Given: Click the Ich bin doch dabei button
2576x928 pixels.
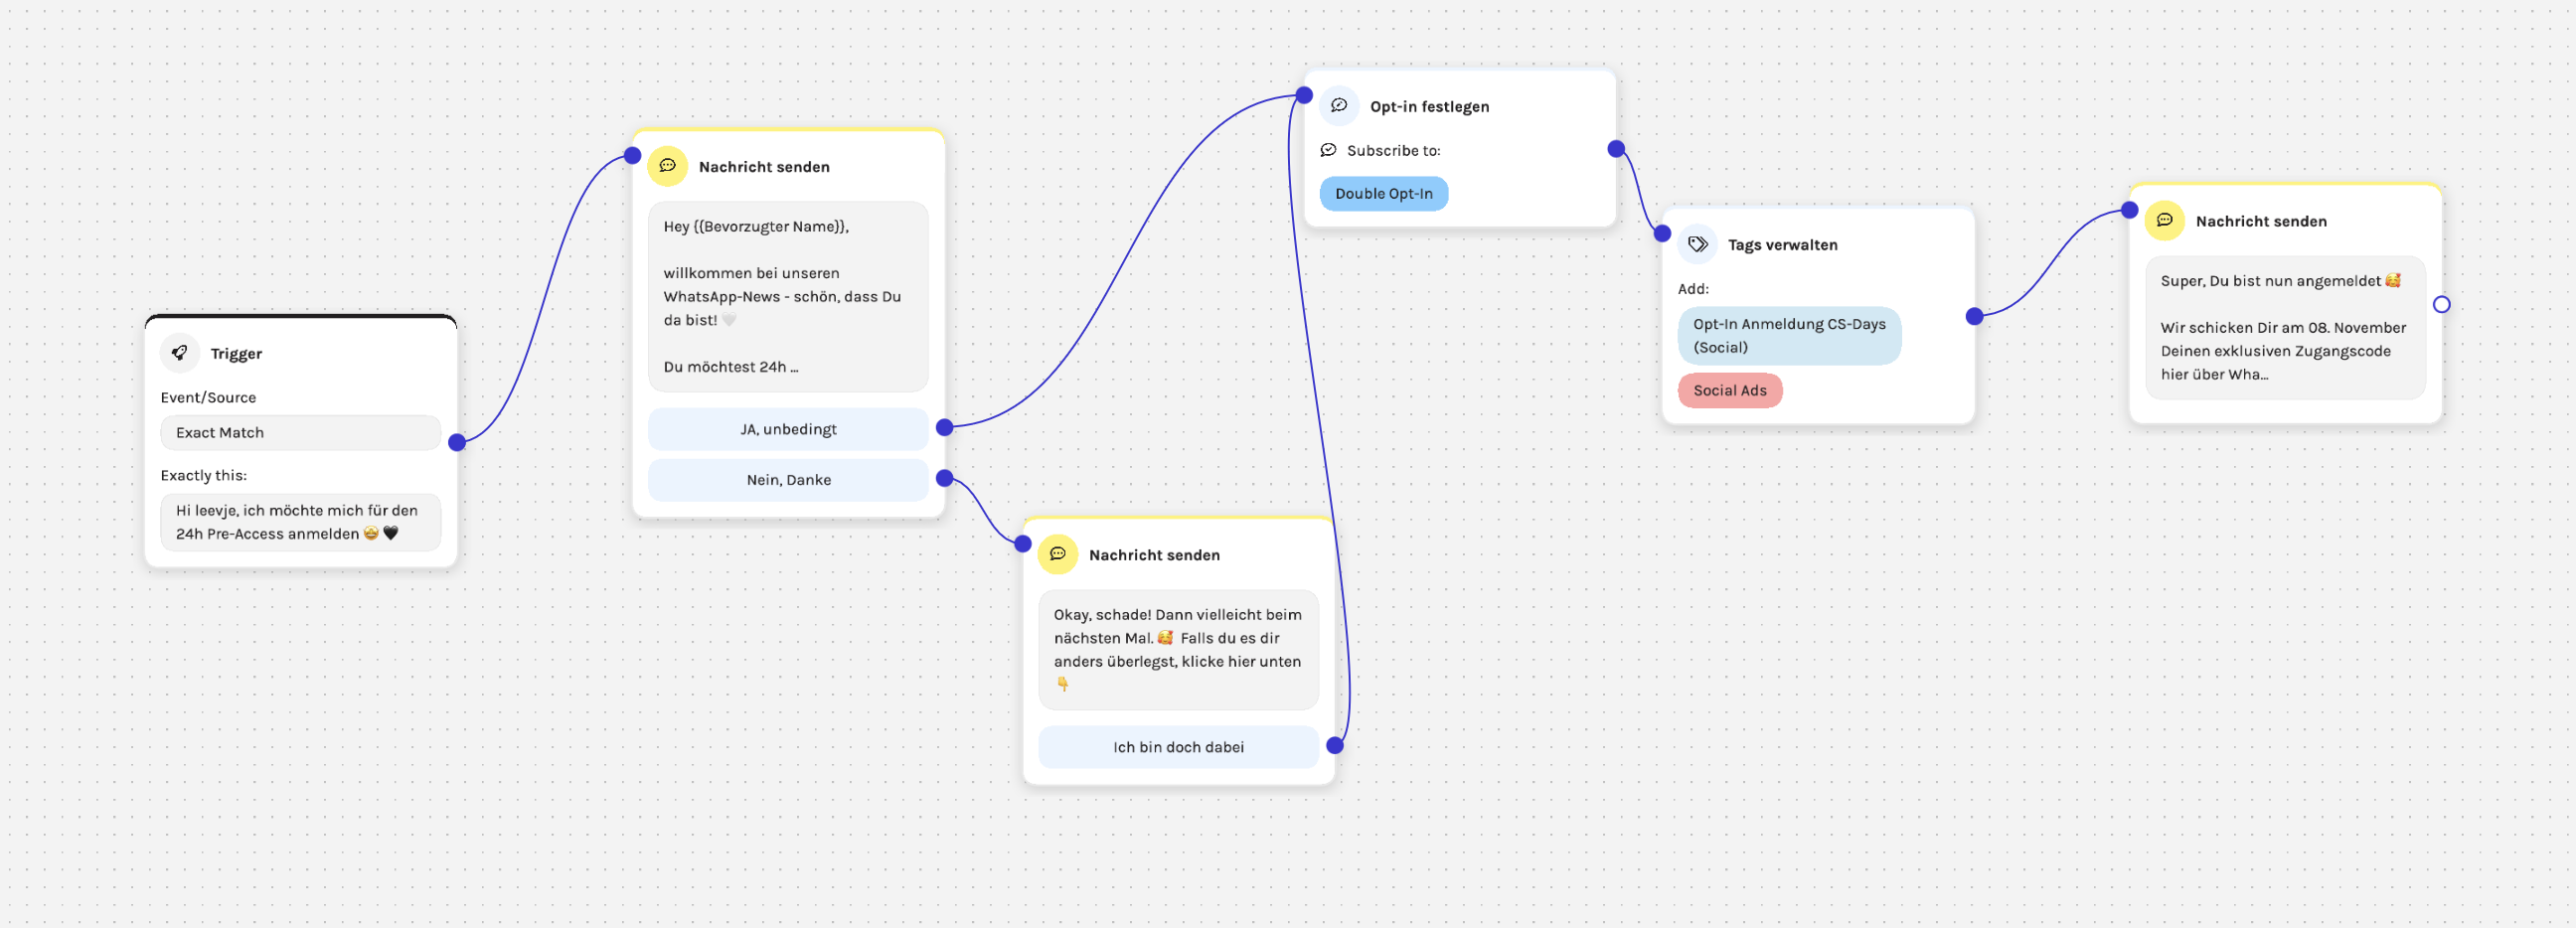Looking at the screenshot, I should point(1178,747).
